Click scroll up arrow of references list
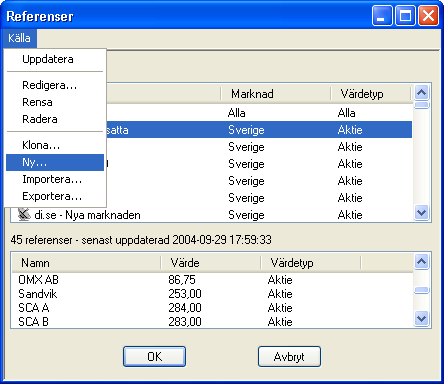This screenshot has height=384, width=444. 422,261
